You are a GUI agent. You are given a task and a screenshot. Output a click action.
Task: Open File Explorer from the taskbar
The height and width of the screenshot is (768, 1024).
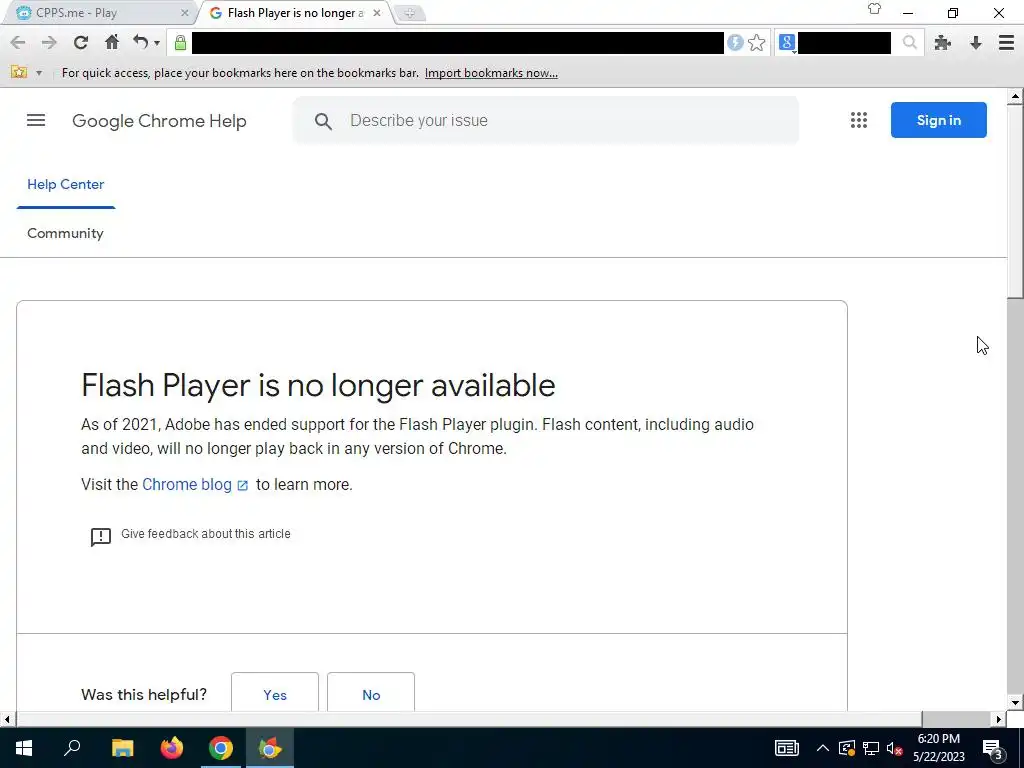tap(122, 748)
